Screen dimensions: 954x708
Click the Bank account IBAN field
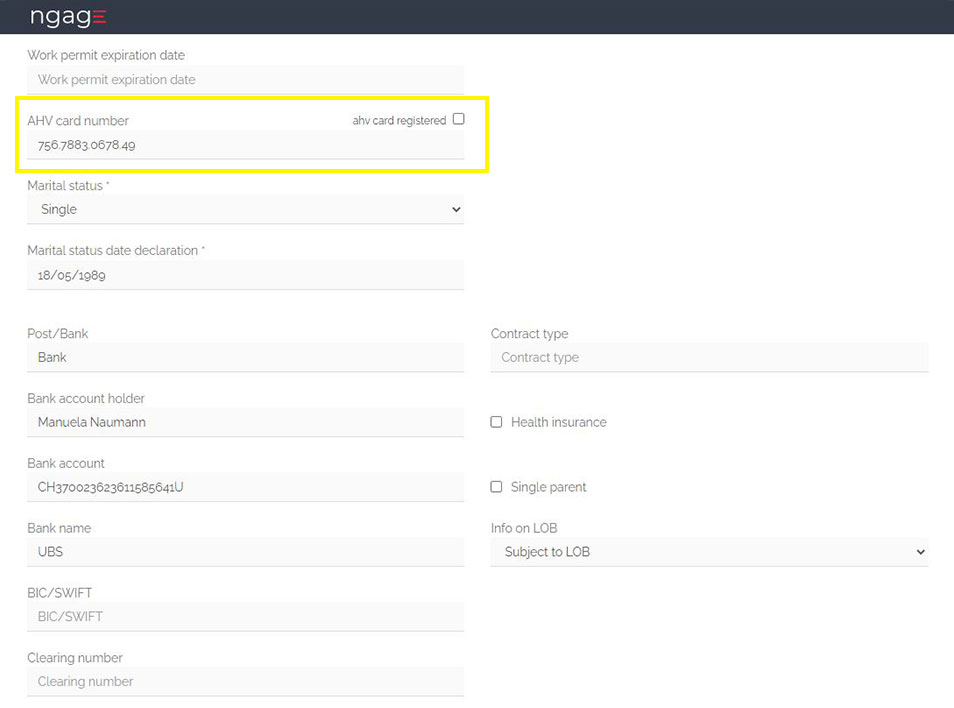(x=245, y=487)
